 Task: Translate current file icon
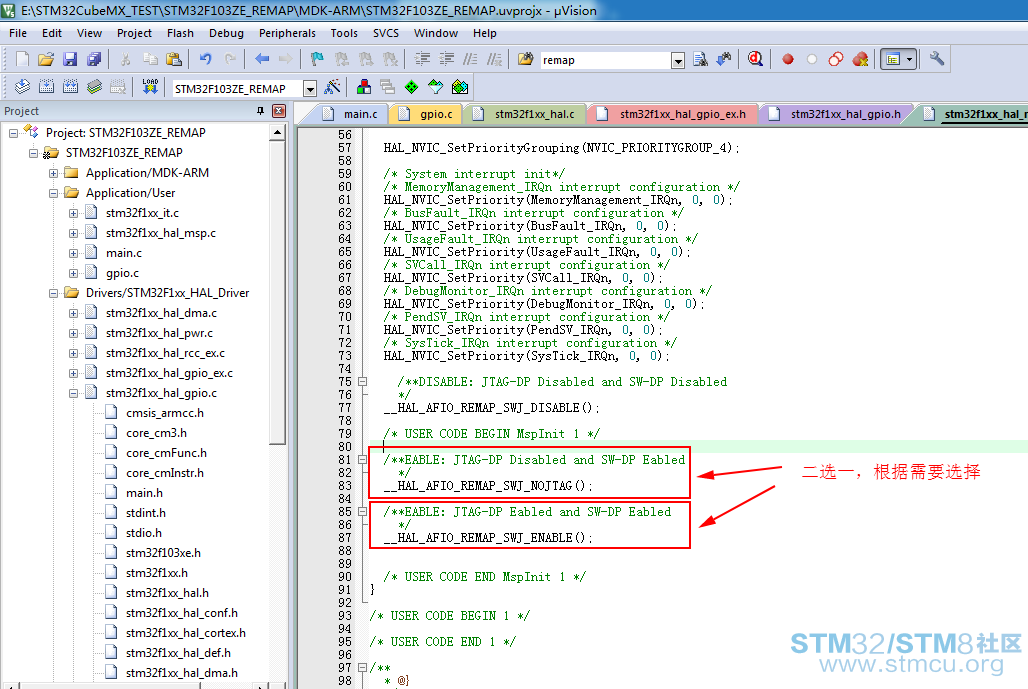[x=22, y=87]
